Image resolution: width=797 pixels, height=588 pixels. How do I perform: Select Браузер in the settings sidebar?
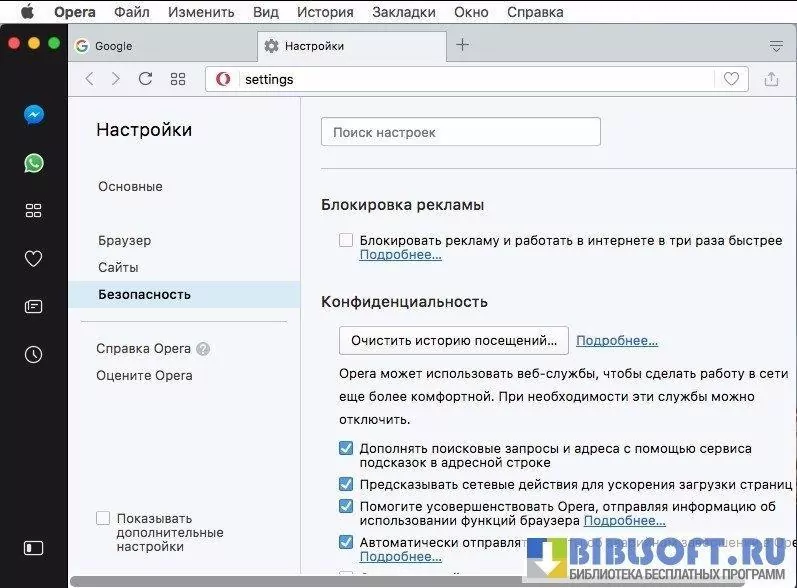(125, 240)
